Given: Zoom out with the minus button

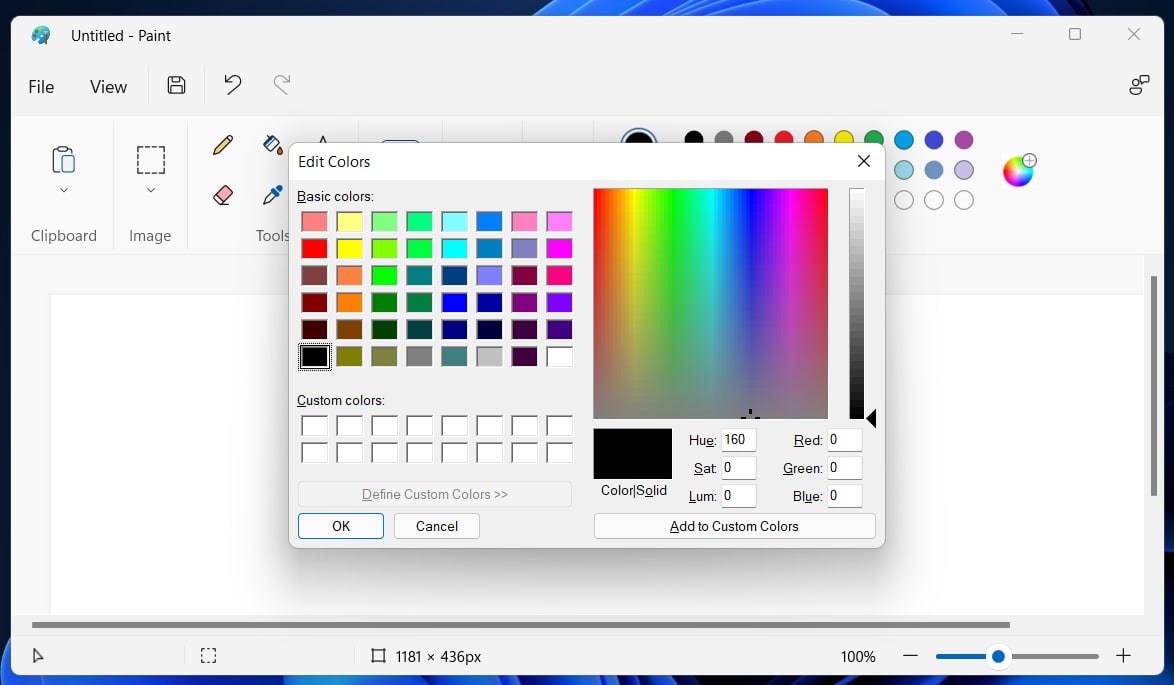Looking at the screenshot, I should pos(910,656).
